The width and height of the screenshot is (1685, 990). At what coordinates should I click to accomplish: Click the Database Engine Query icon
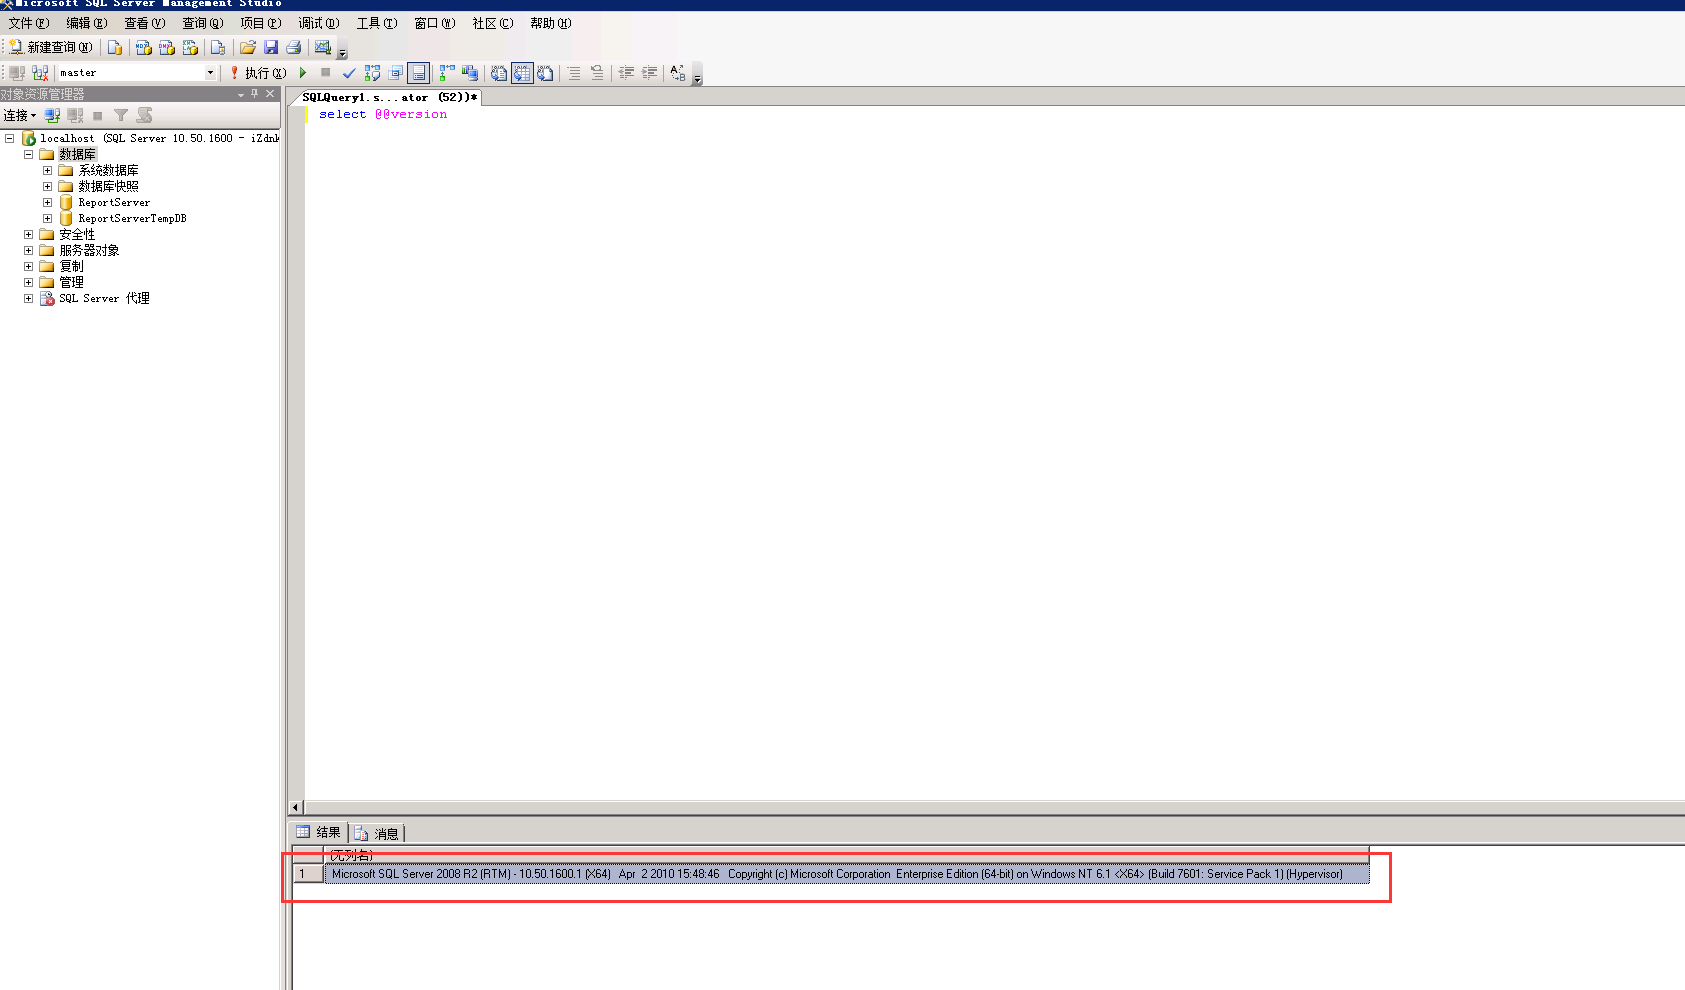115,47
